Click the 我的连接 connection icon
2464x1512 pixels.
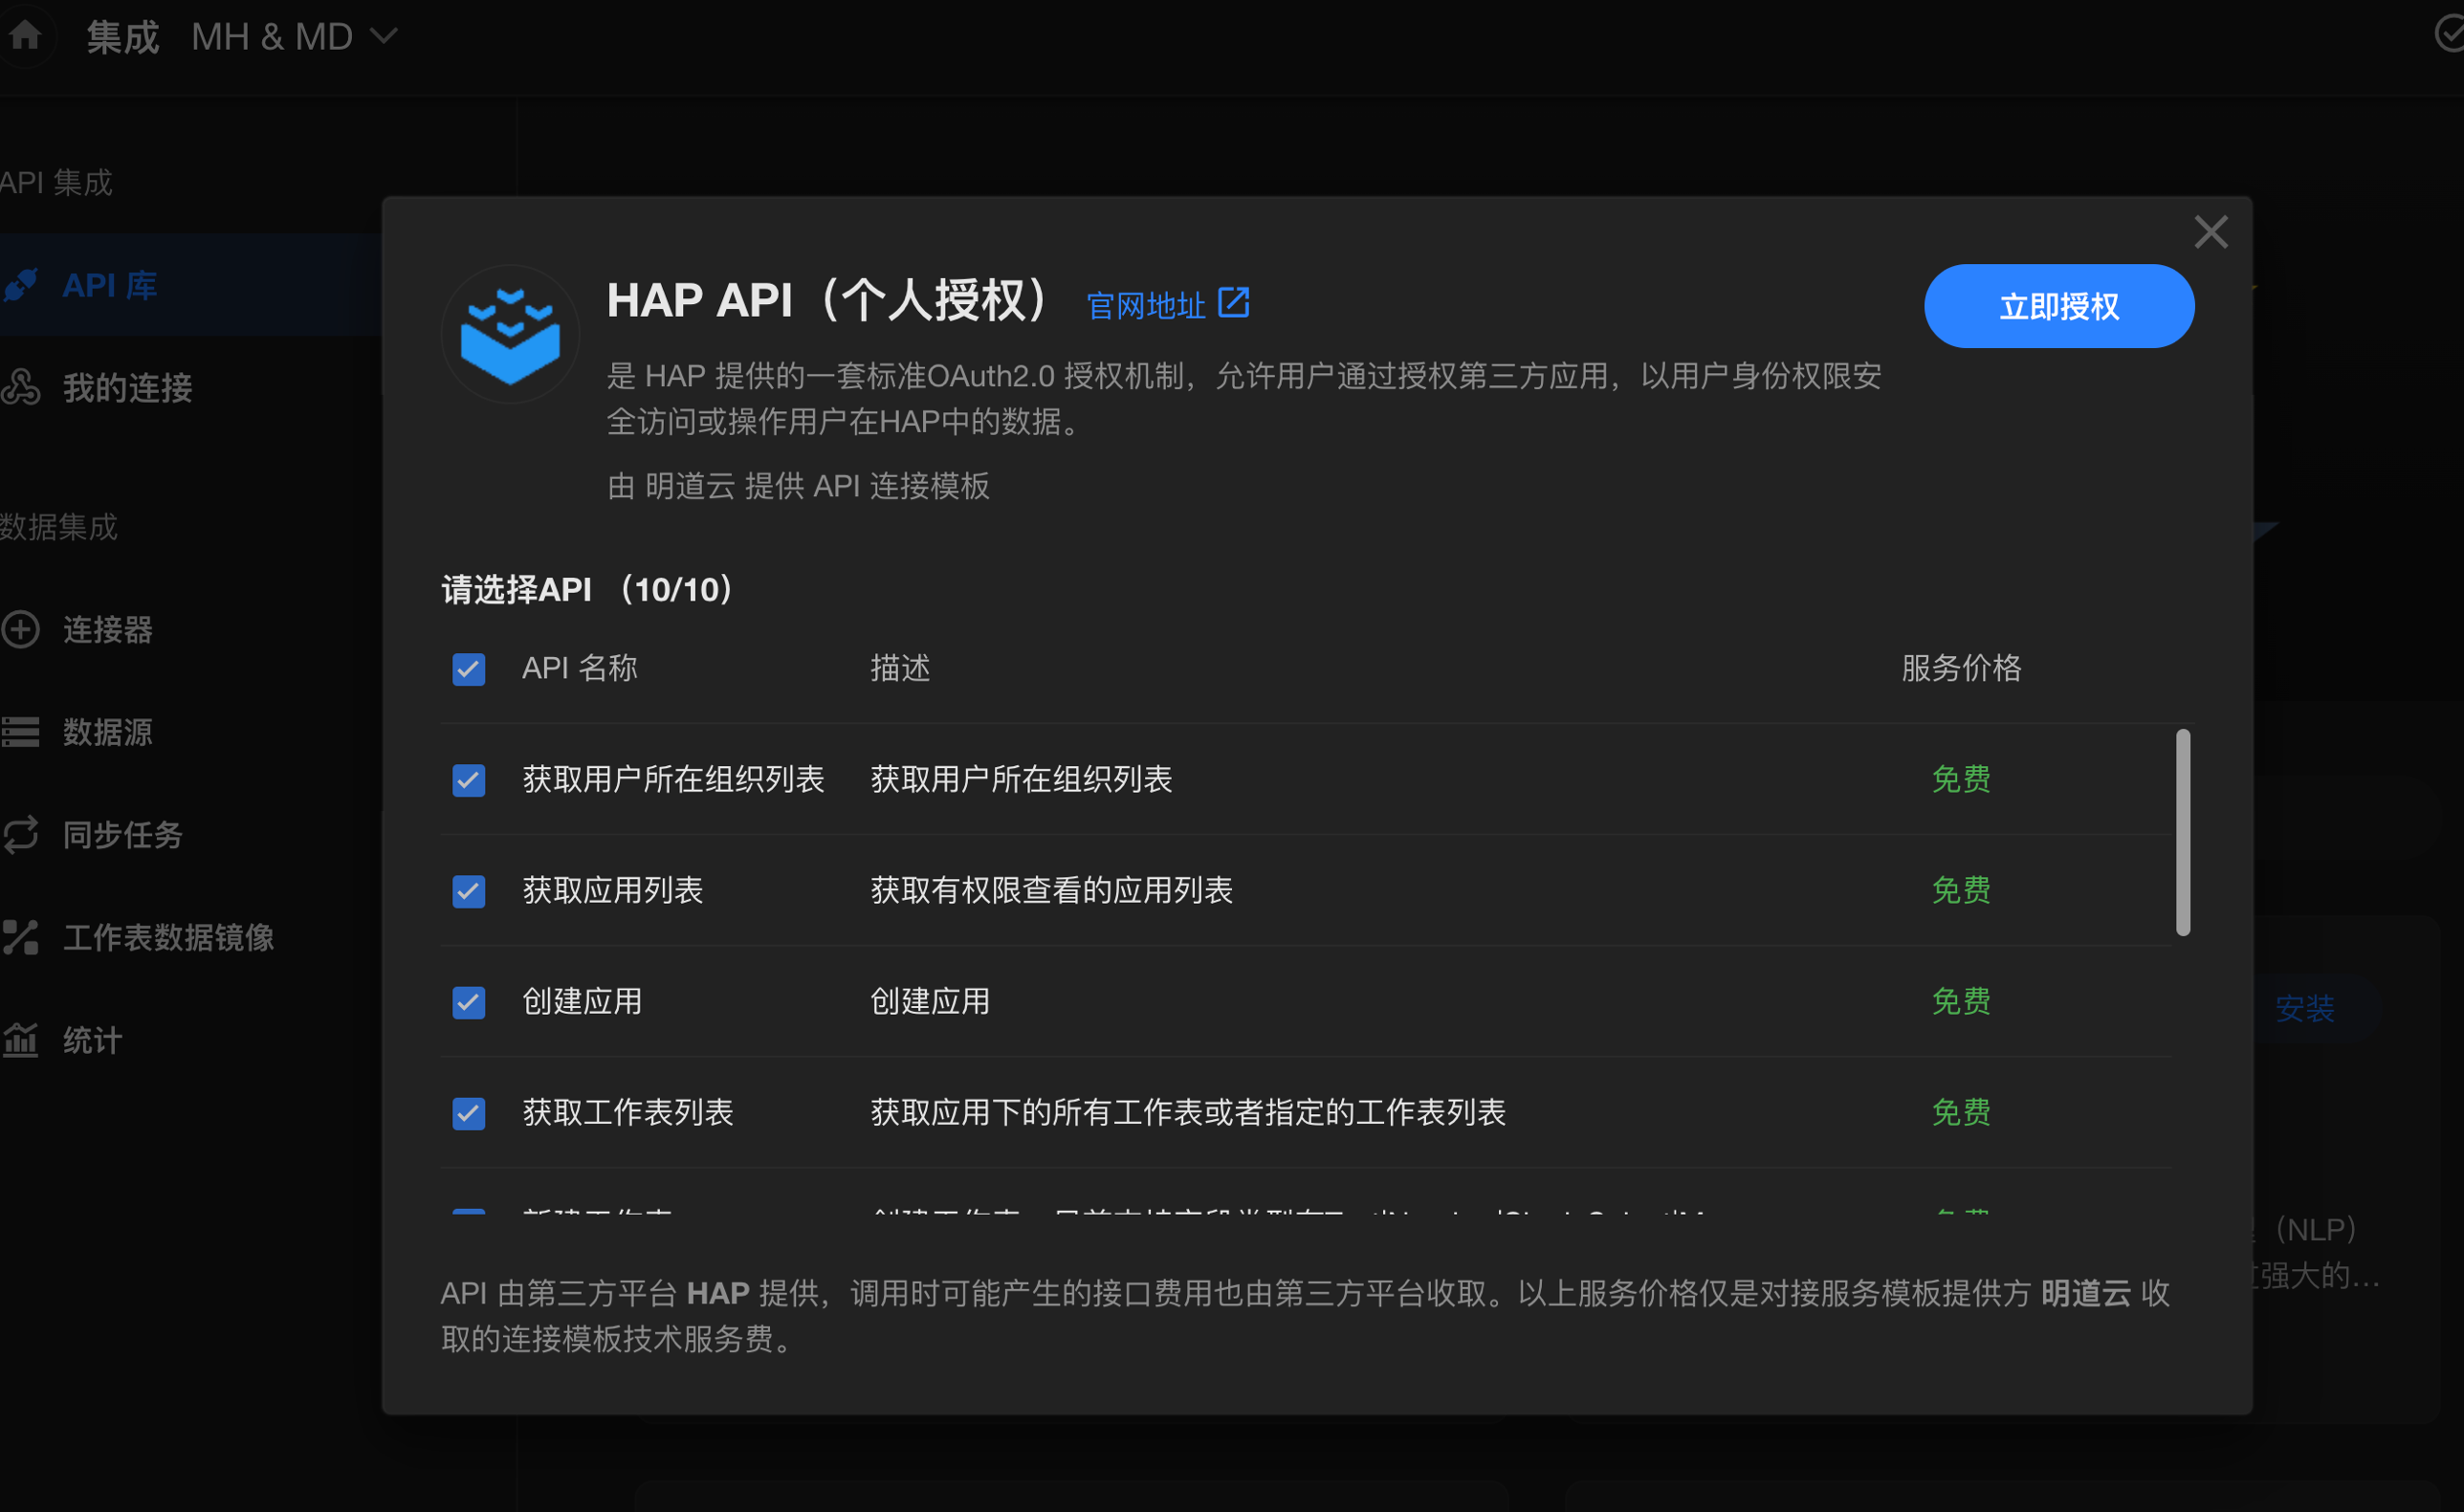(x=21, y=387)
